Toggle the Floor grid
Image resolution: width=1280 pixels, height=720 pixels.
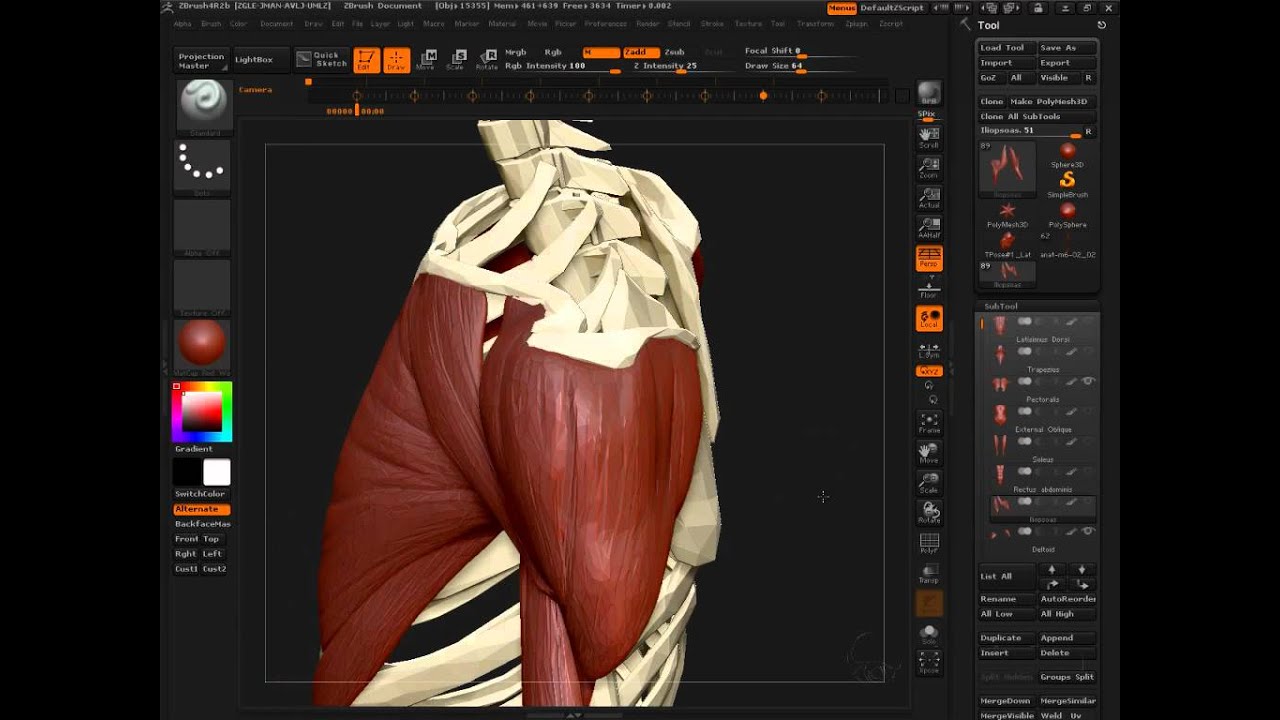tap(929, 288)
